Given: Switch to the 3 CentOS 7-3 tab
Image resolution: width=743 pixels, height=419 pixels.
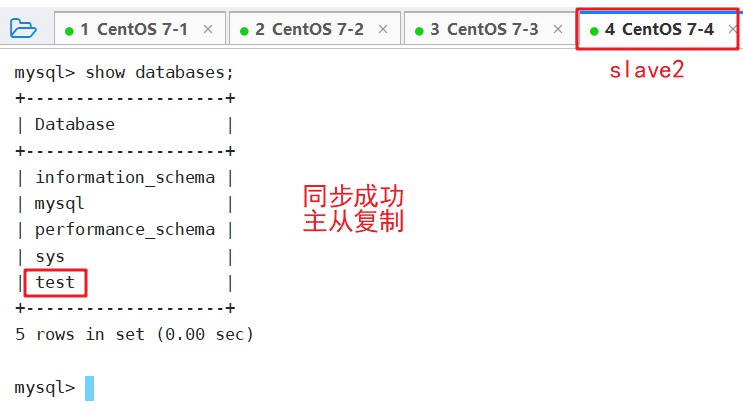Looking at the screenshot, I should click(489, 29).
